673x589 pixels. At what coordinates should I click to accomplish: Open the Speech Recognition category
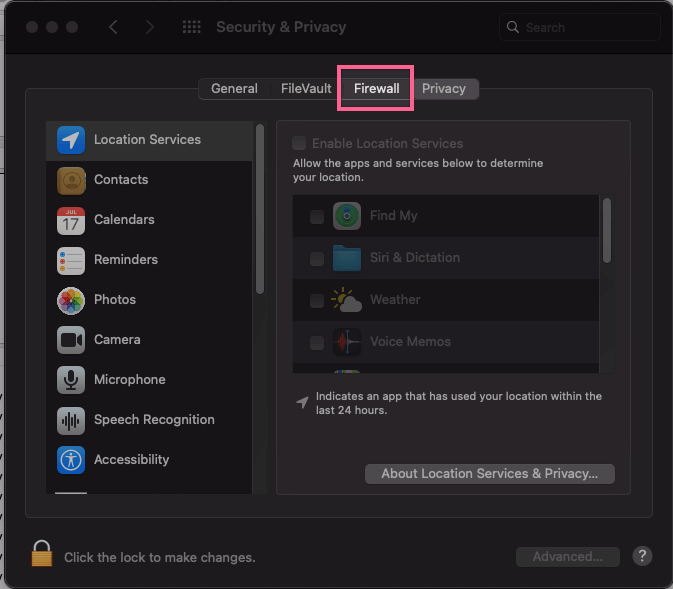click(149, 420)
